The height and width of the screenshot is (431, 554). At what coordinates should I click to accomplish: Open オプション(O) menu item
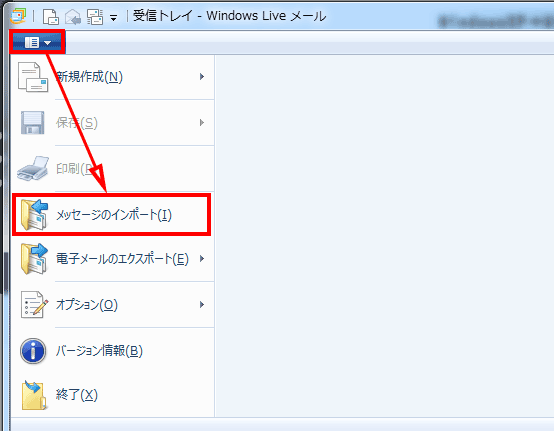[x=113, y=305]
